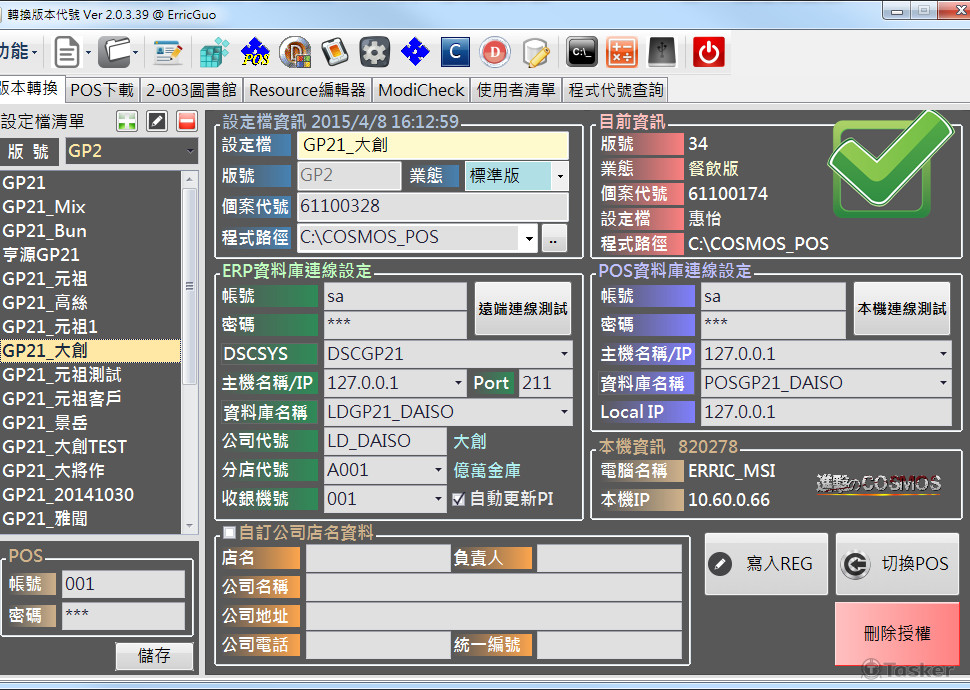Open the command prompt icon
Image resolution: width=970 pixels, height=690 pixels.
point(582,53)
